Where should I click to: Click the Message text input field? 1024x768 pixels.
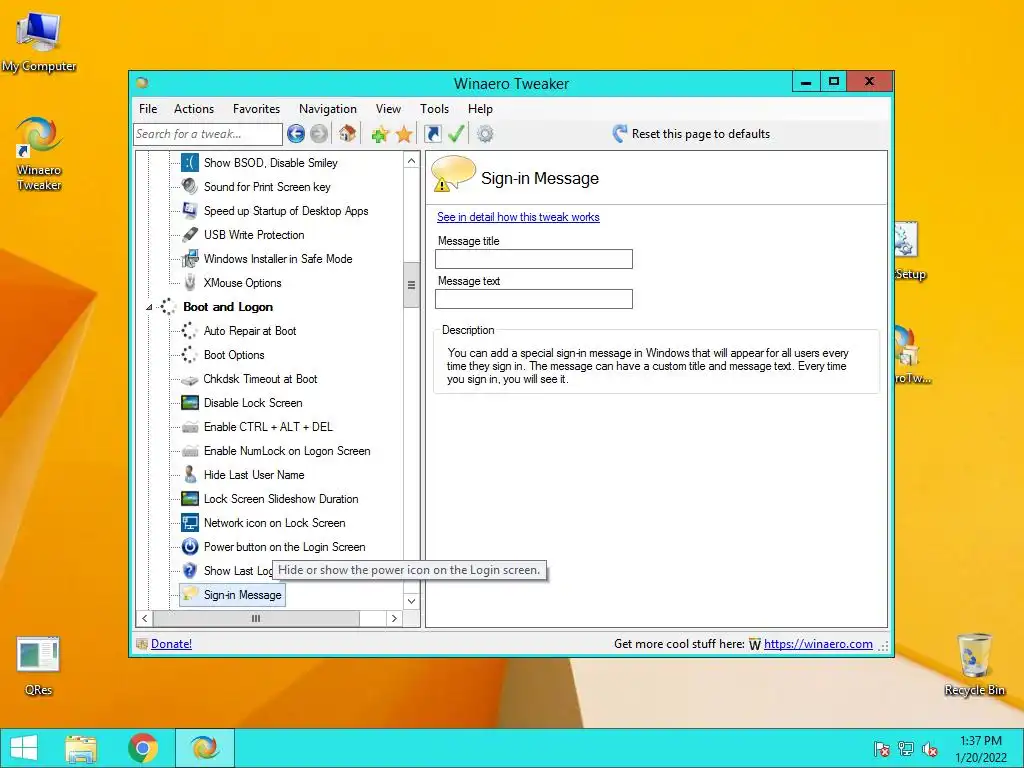click(x=534, y=299)
